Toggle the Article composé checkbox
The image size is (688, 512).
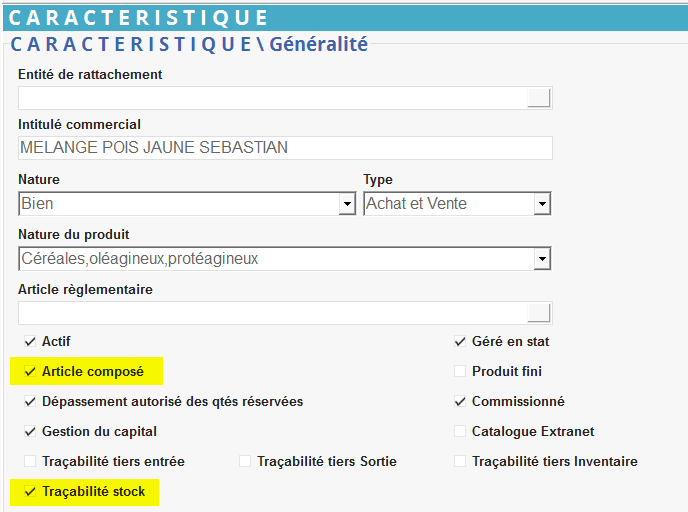click(30, 372)
